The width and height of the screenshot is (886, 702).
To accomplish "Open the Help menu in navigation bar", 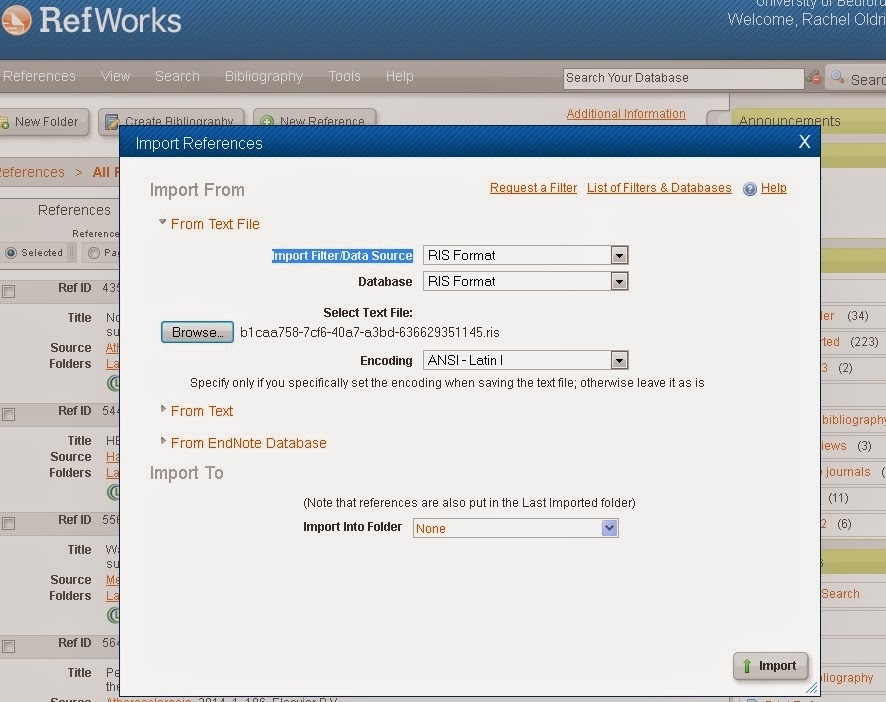I will (399, 76).
